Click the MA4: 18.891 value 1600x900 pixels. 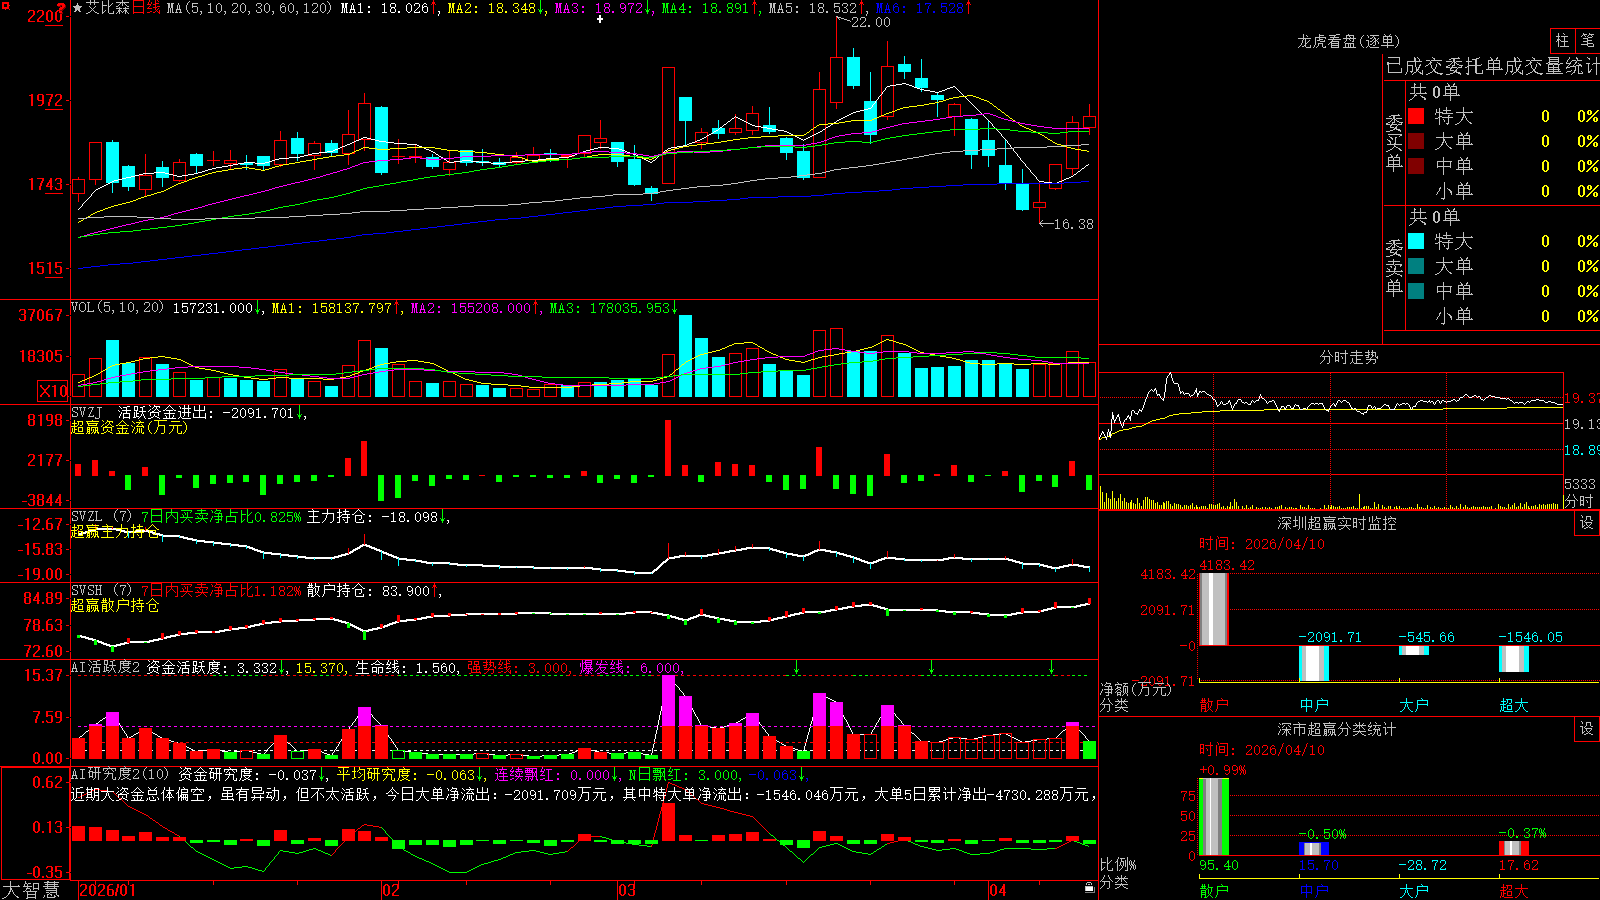(710, 8)
